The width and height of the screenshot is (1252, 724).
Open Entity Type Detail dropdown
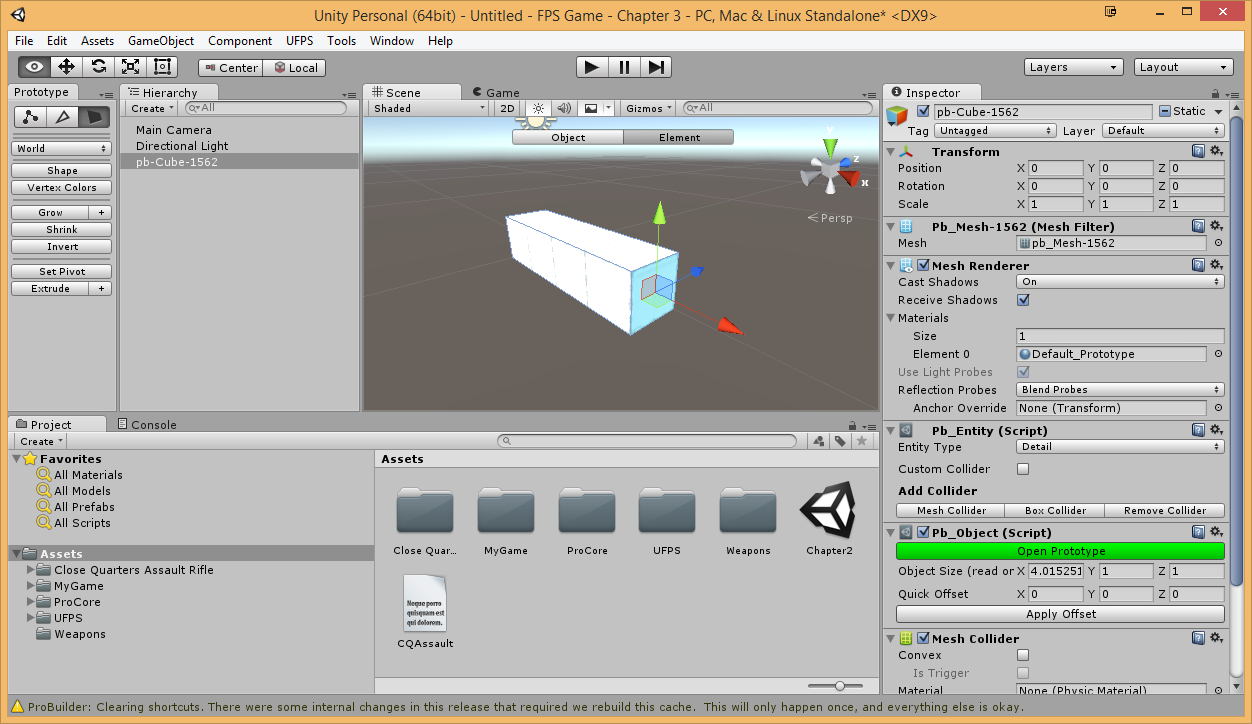[1120, 447]
